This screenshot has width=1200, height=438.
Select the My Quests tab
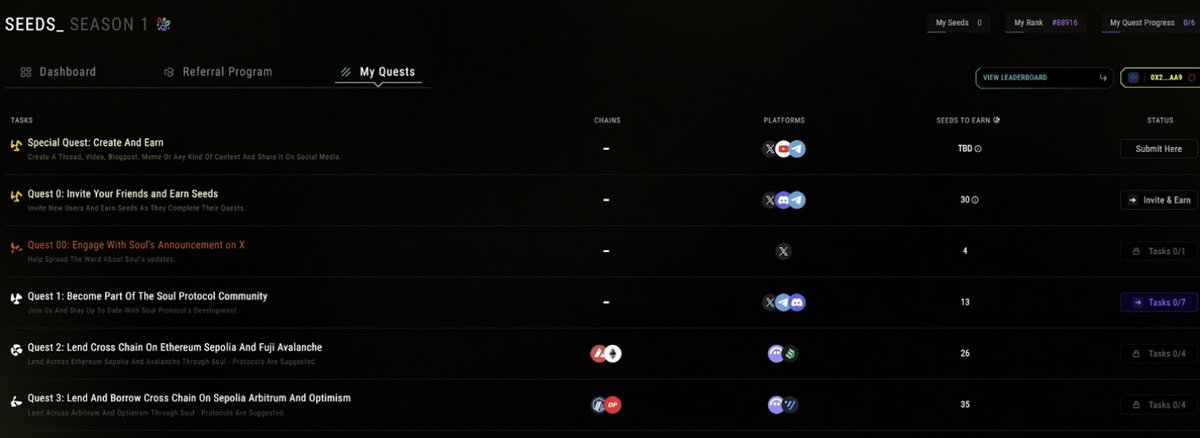click(x=378, y=72)
